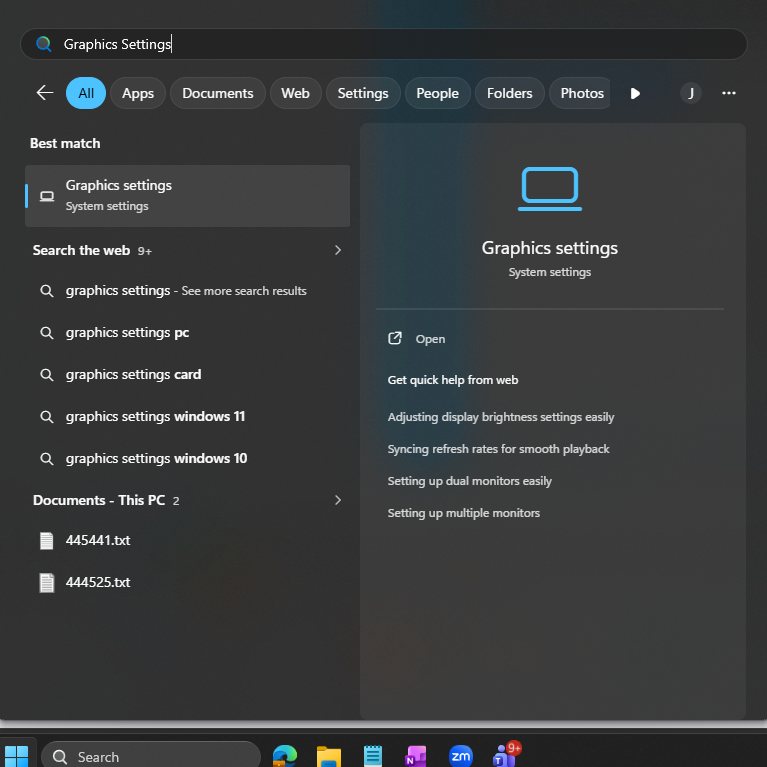Expand Search the web results chevron
The image size is (767, 767).
(338, 250)
